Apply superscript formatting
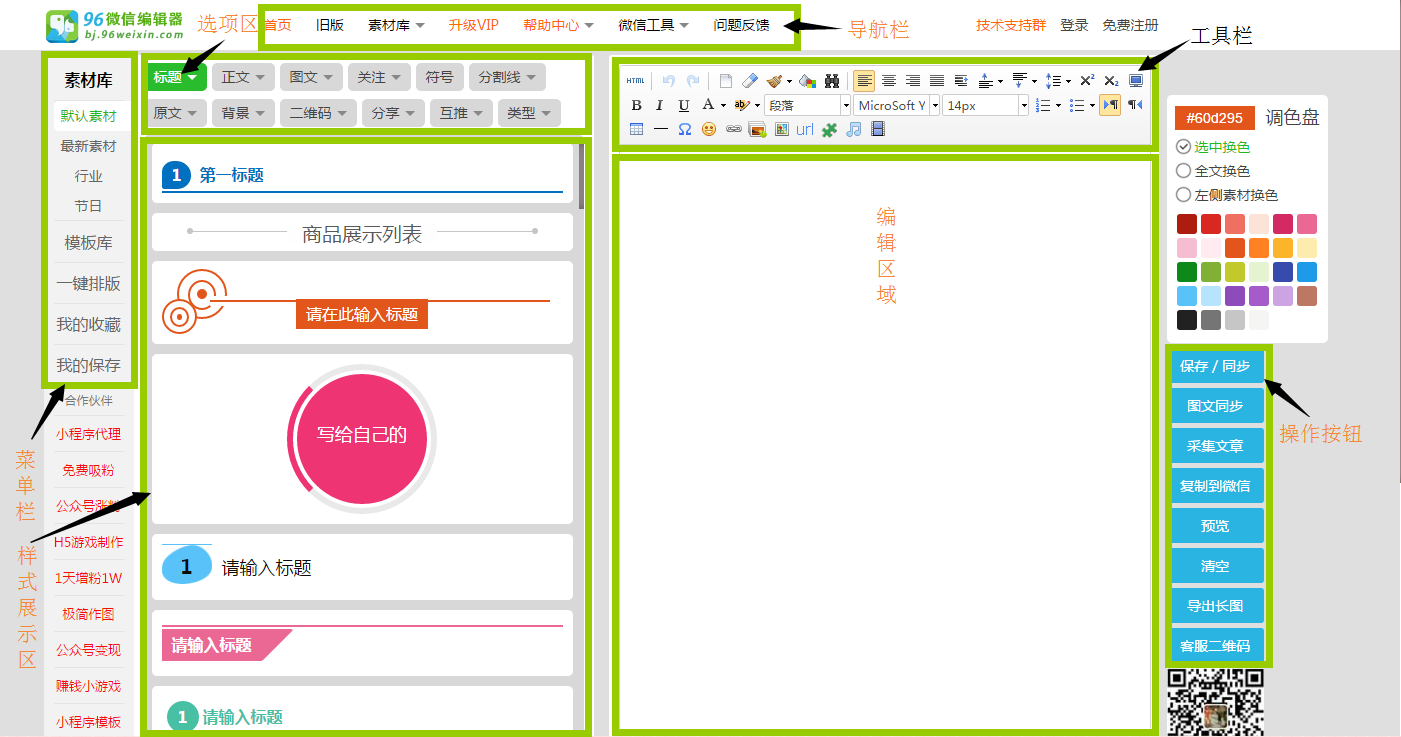 pos(1087,81)
